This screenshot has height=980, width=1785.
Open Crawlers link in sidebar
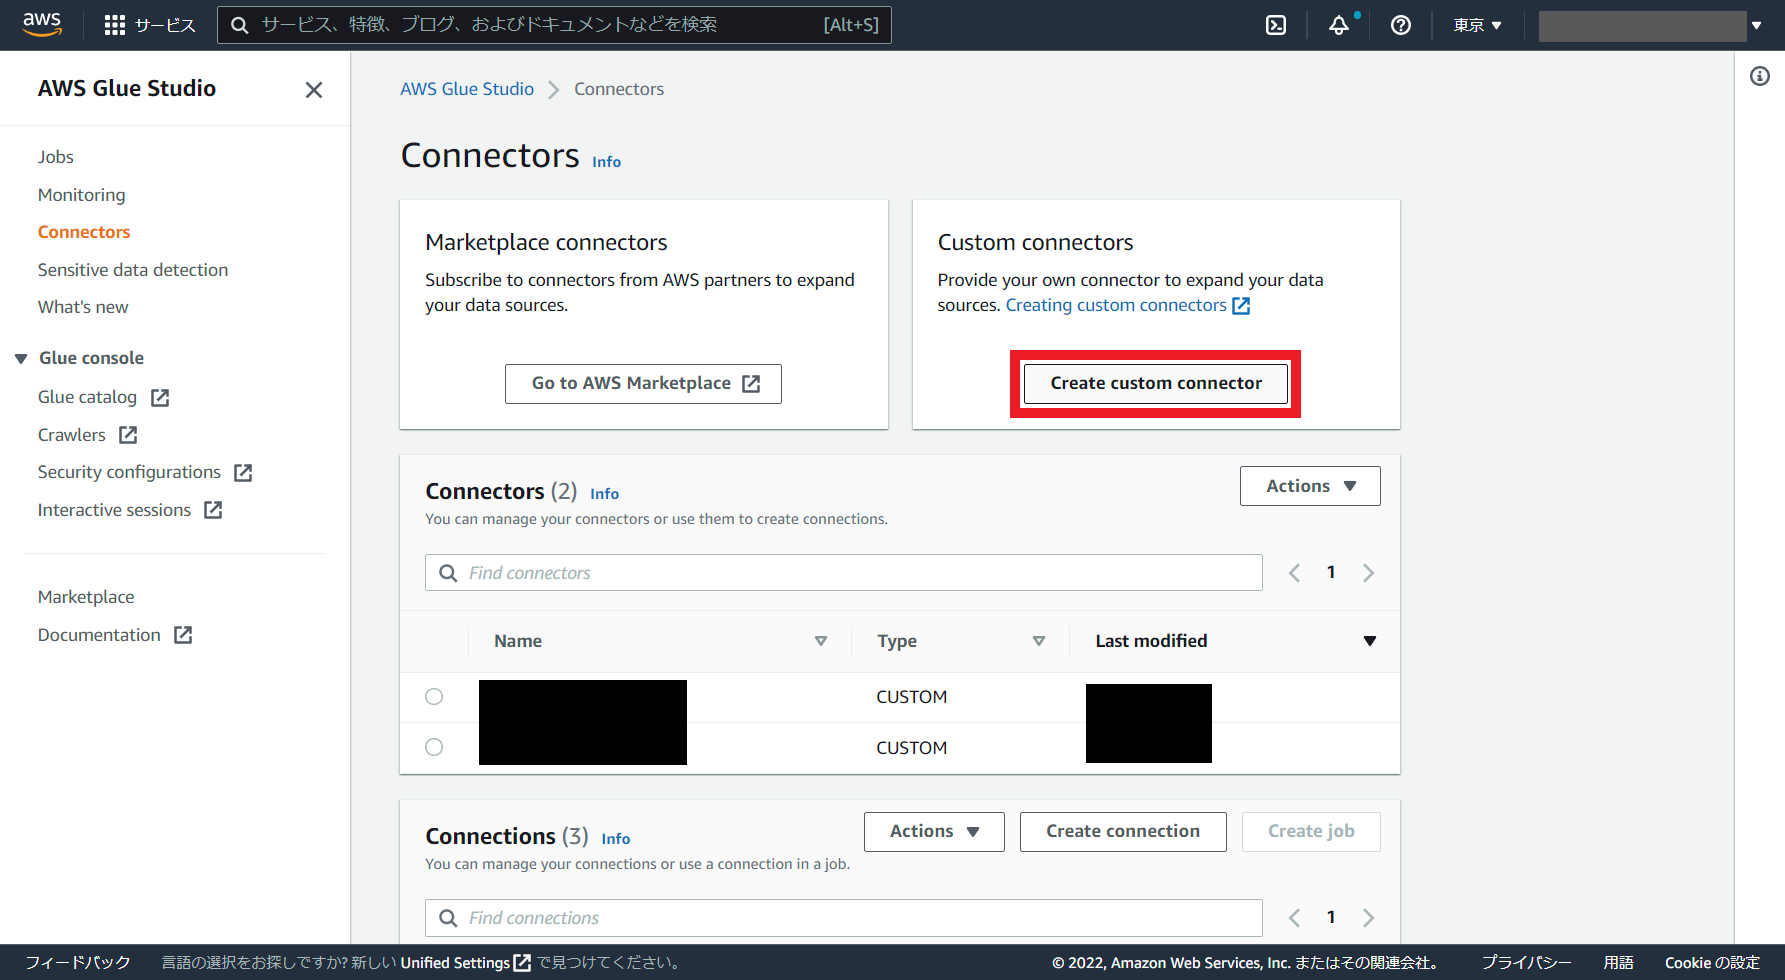tap(72, 435)
